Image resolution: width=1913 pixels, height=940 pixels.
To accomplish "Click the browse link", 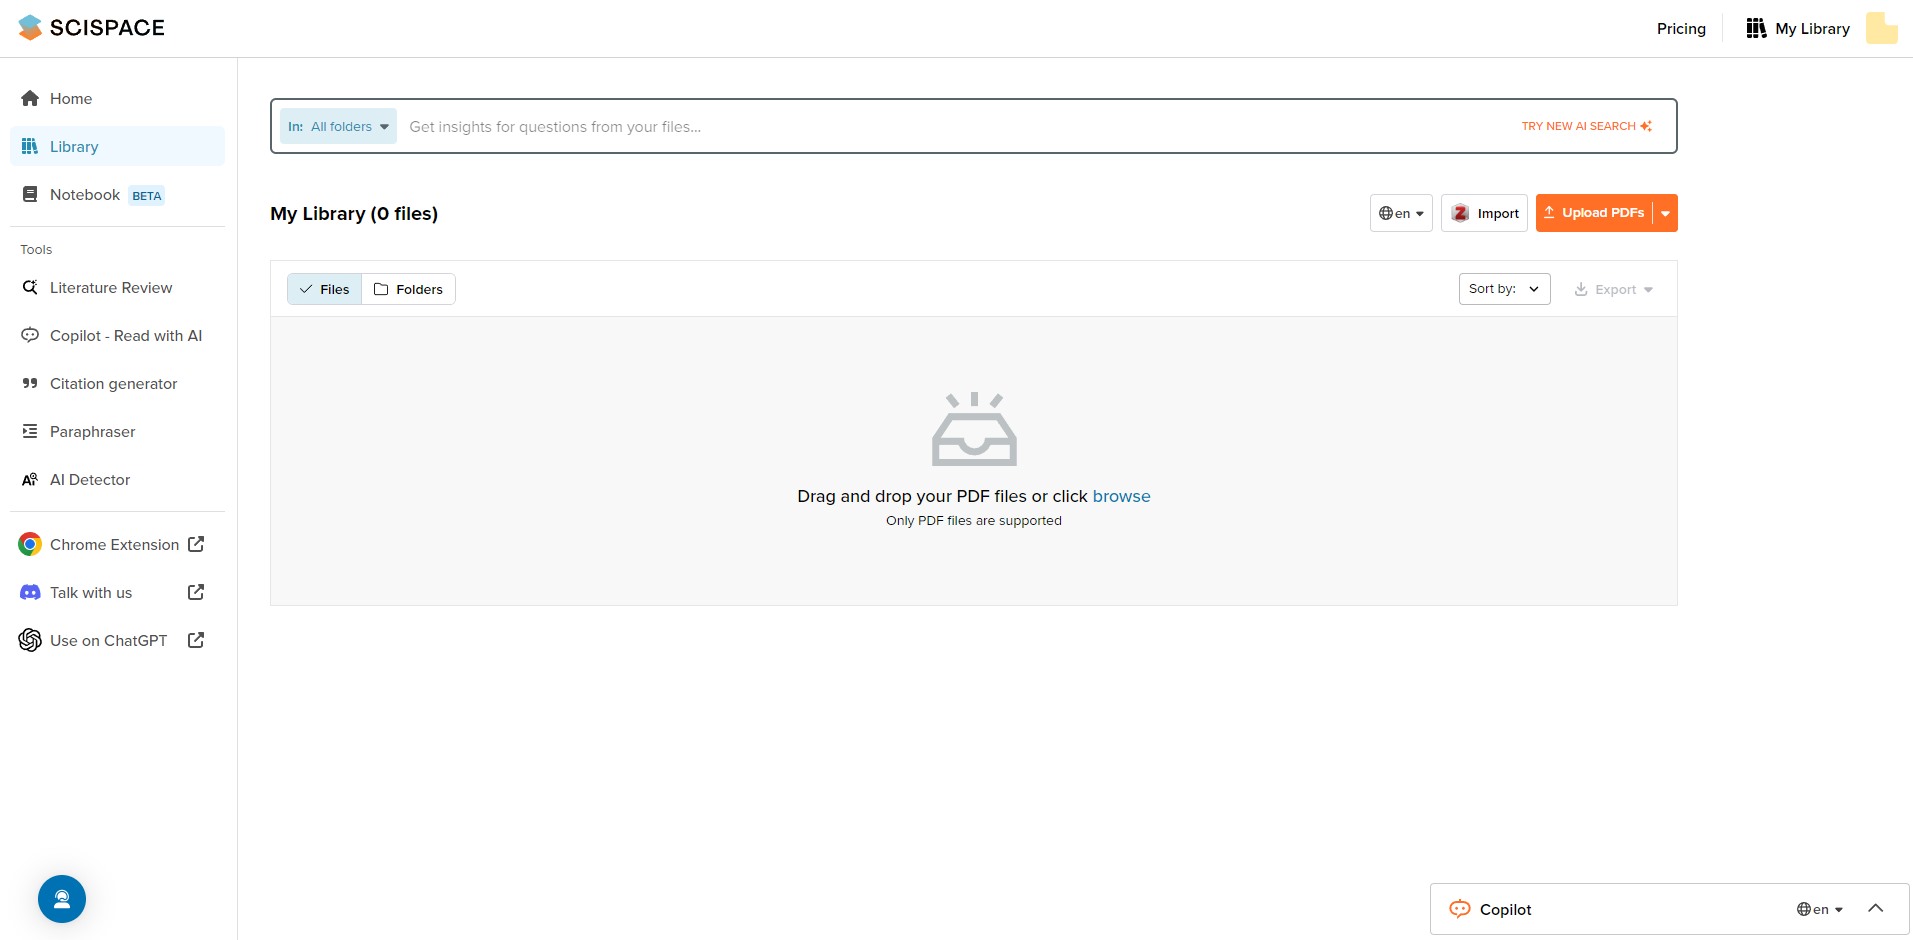I will (x=1121, y=496).
